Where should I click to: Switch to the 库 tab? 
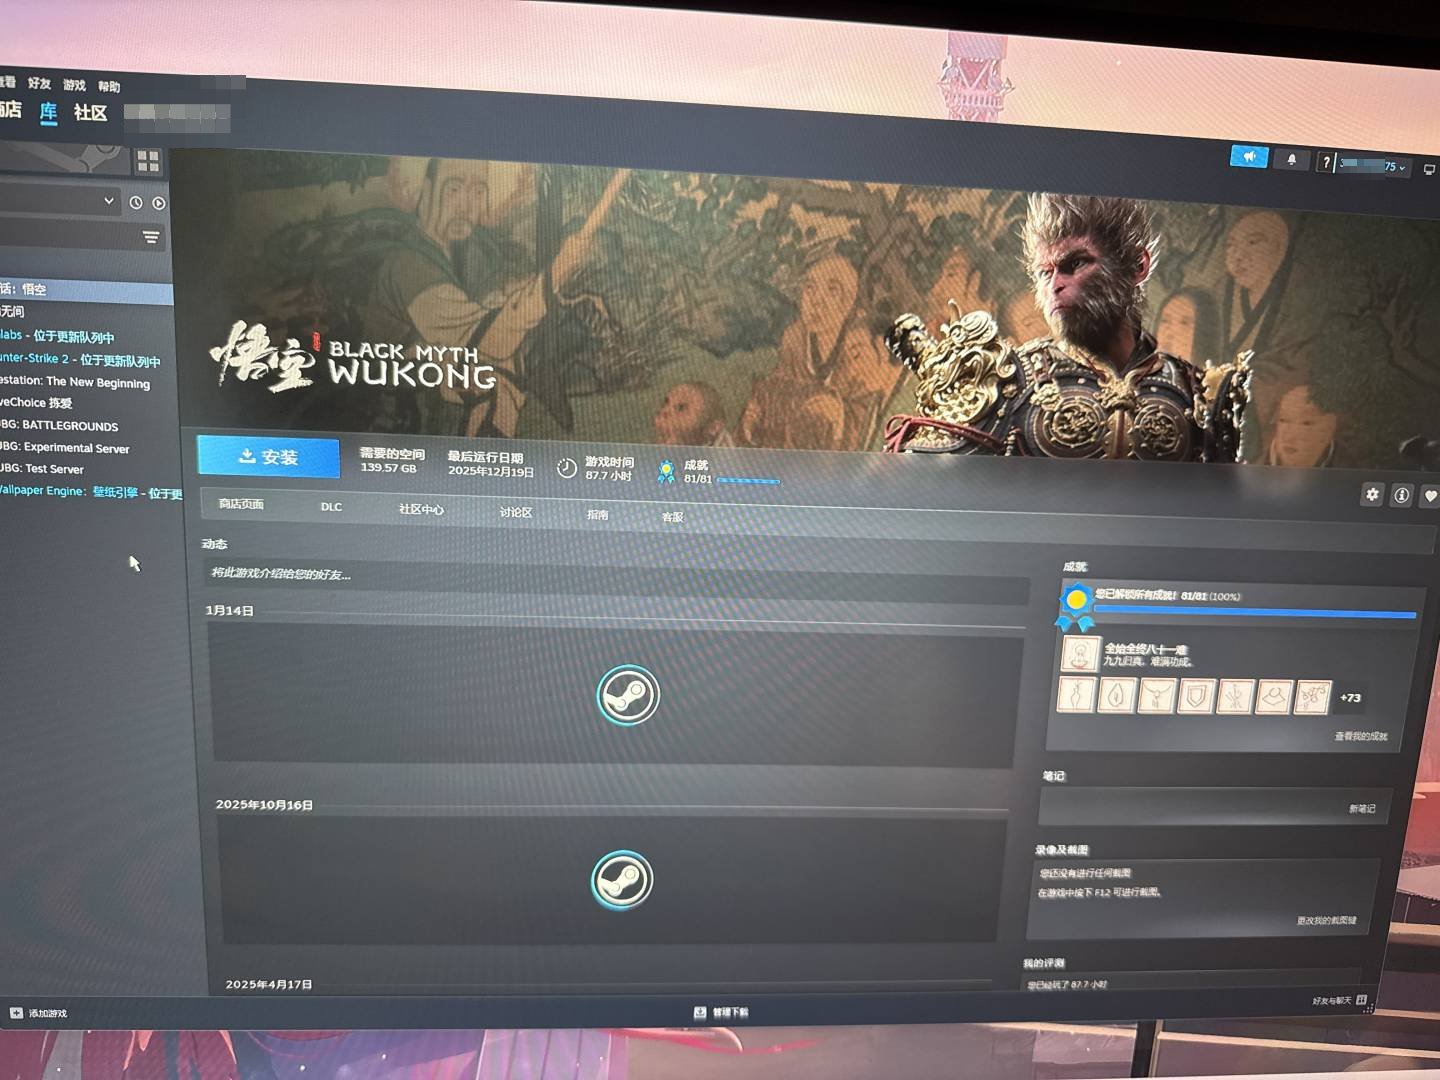click(48, 111)
